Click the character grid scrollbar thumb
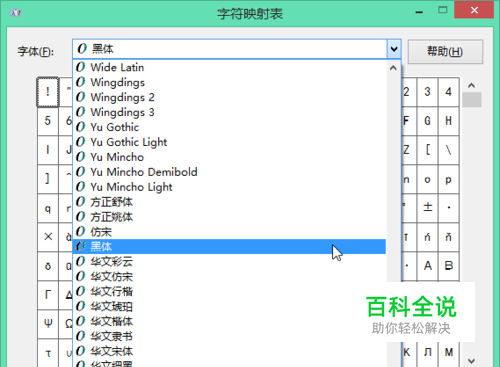The height and width of the screenshot is (367, 500). [472, 100]
